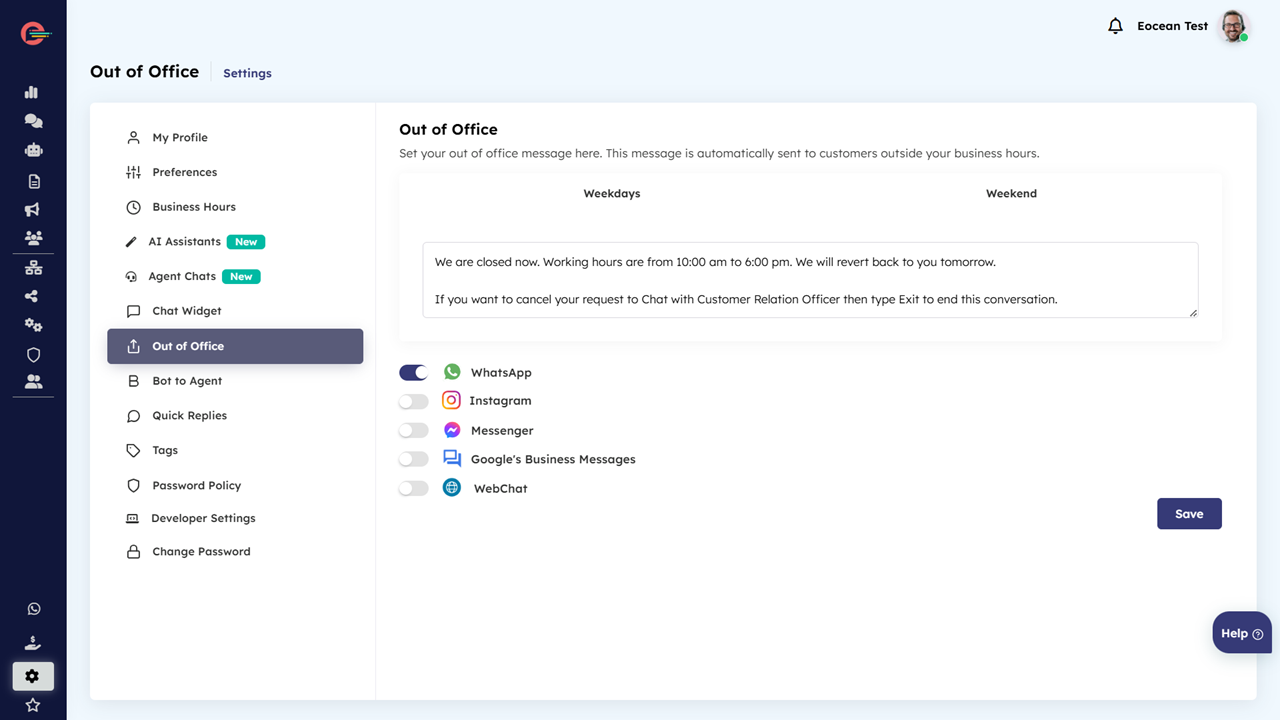Open the WhatsApp icon in left sidebar
This screenshot has width=1280, height=720.
click(x=33, y=609)
